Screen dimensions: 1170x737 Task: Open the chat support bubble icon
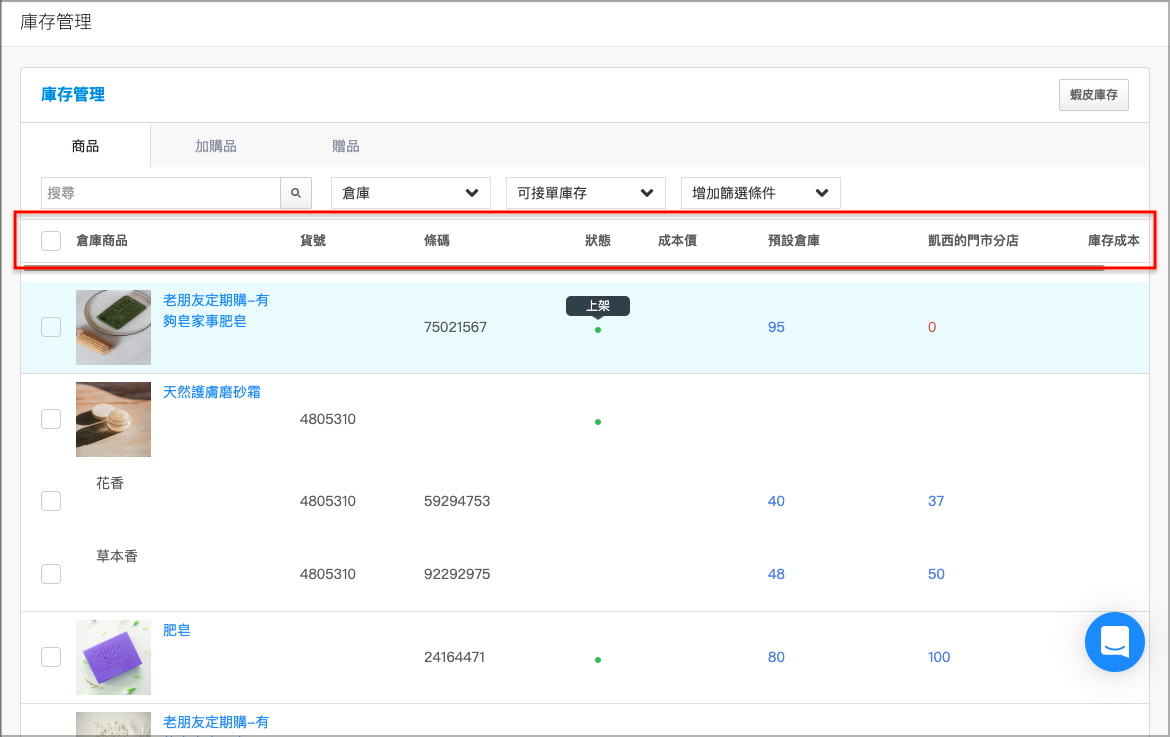pos(1114,642)
